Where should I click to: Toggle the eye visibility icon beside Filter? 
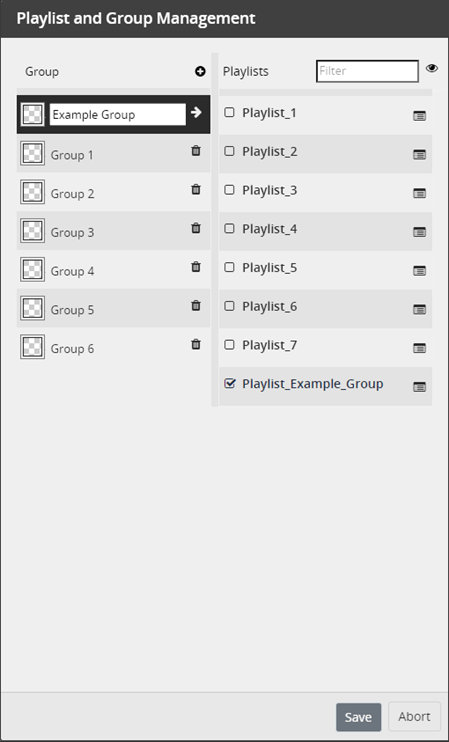431,68
